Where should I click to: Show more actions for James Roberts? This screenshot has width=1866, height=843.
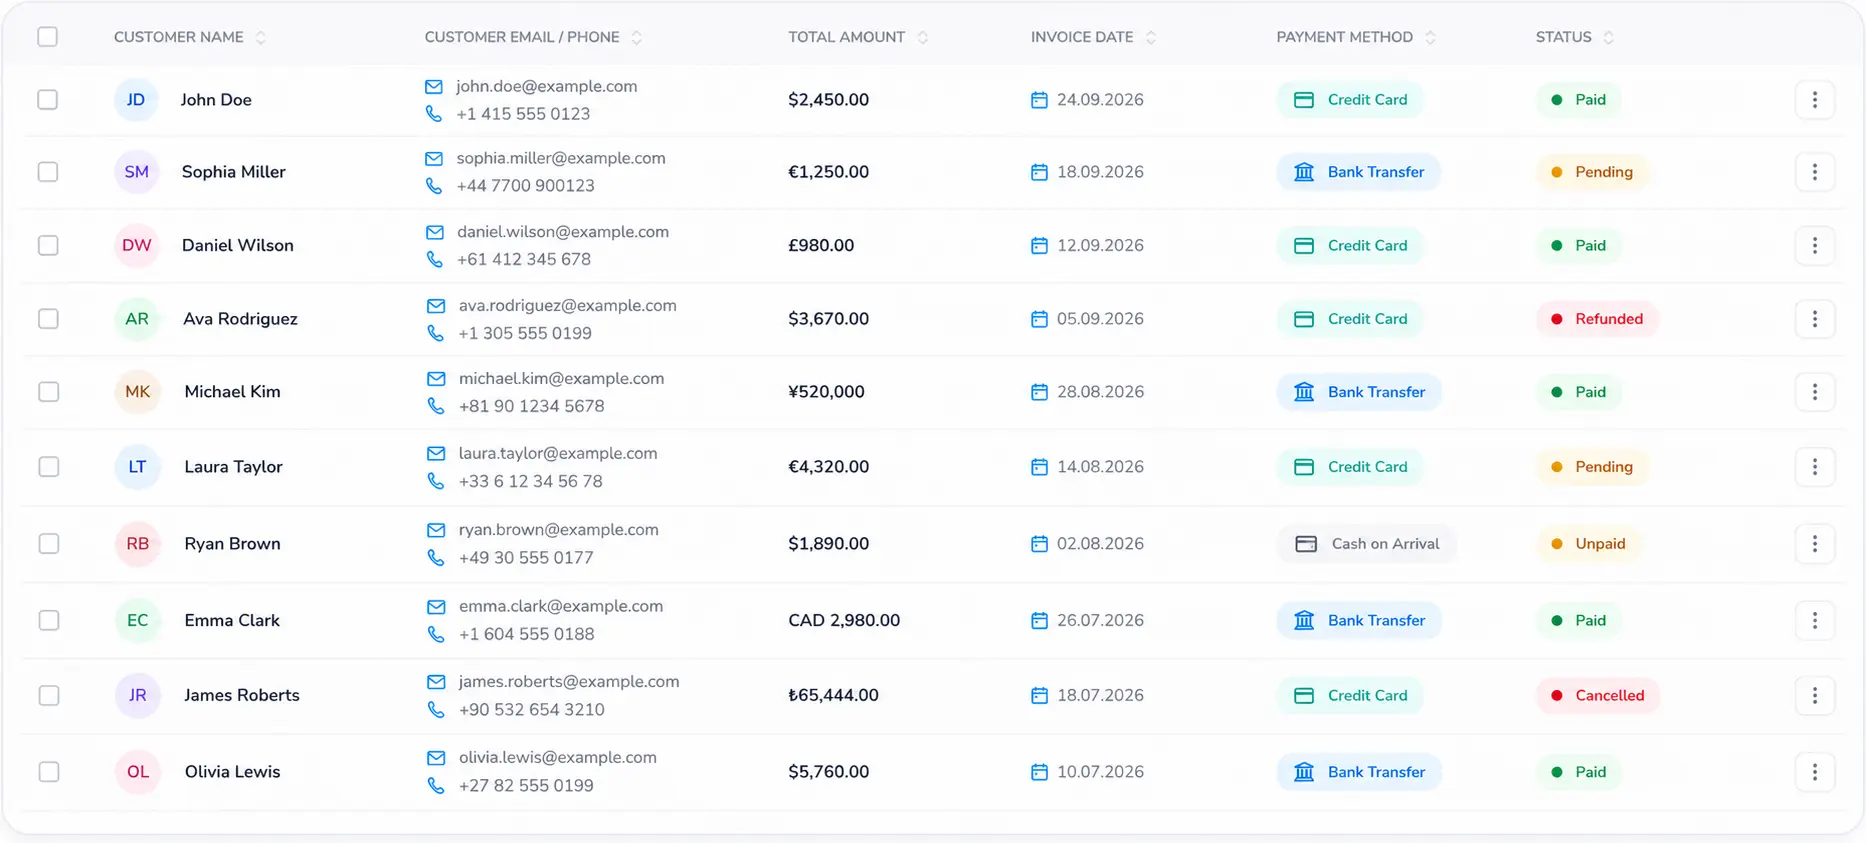pos(1814,696)
